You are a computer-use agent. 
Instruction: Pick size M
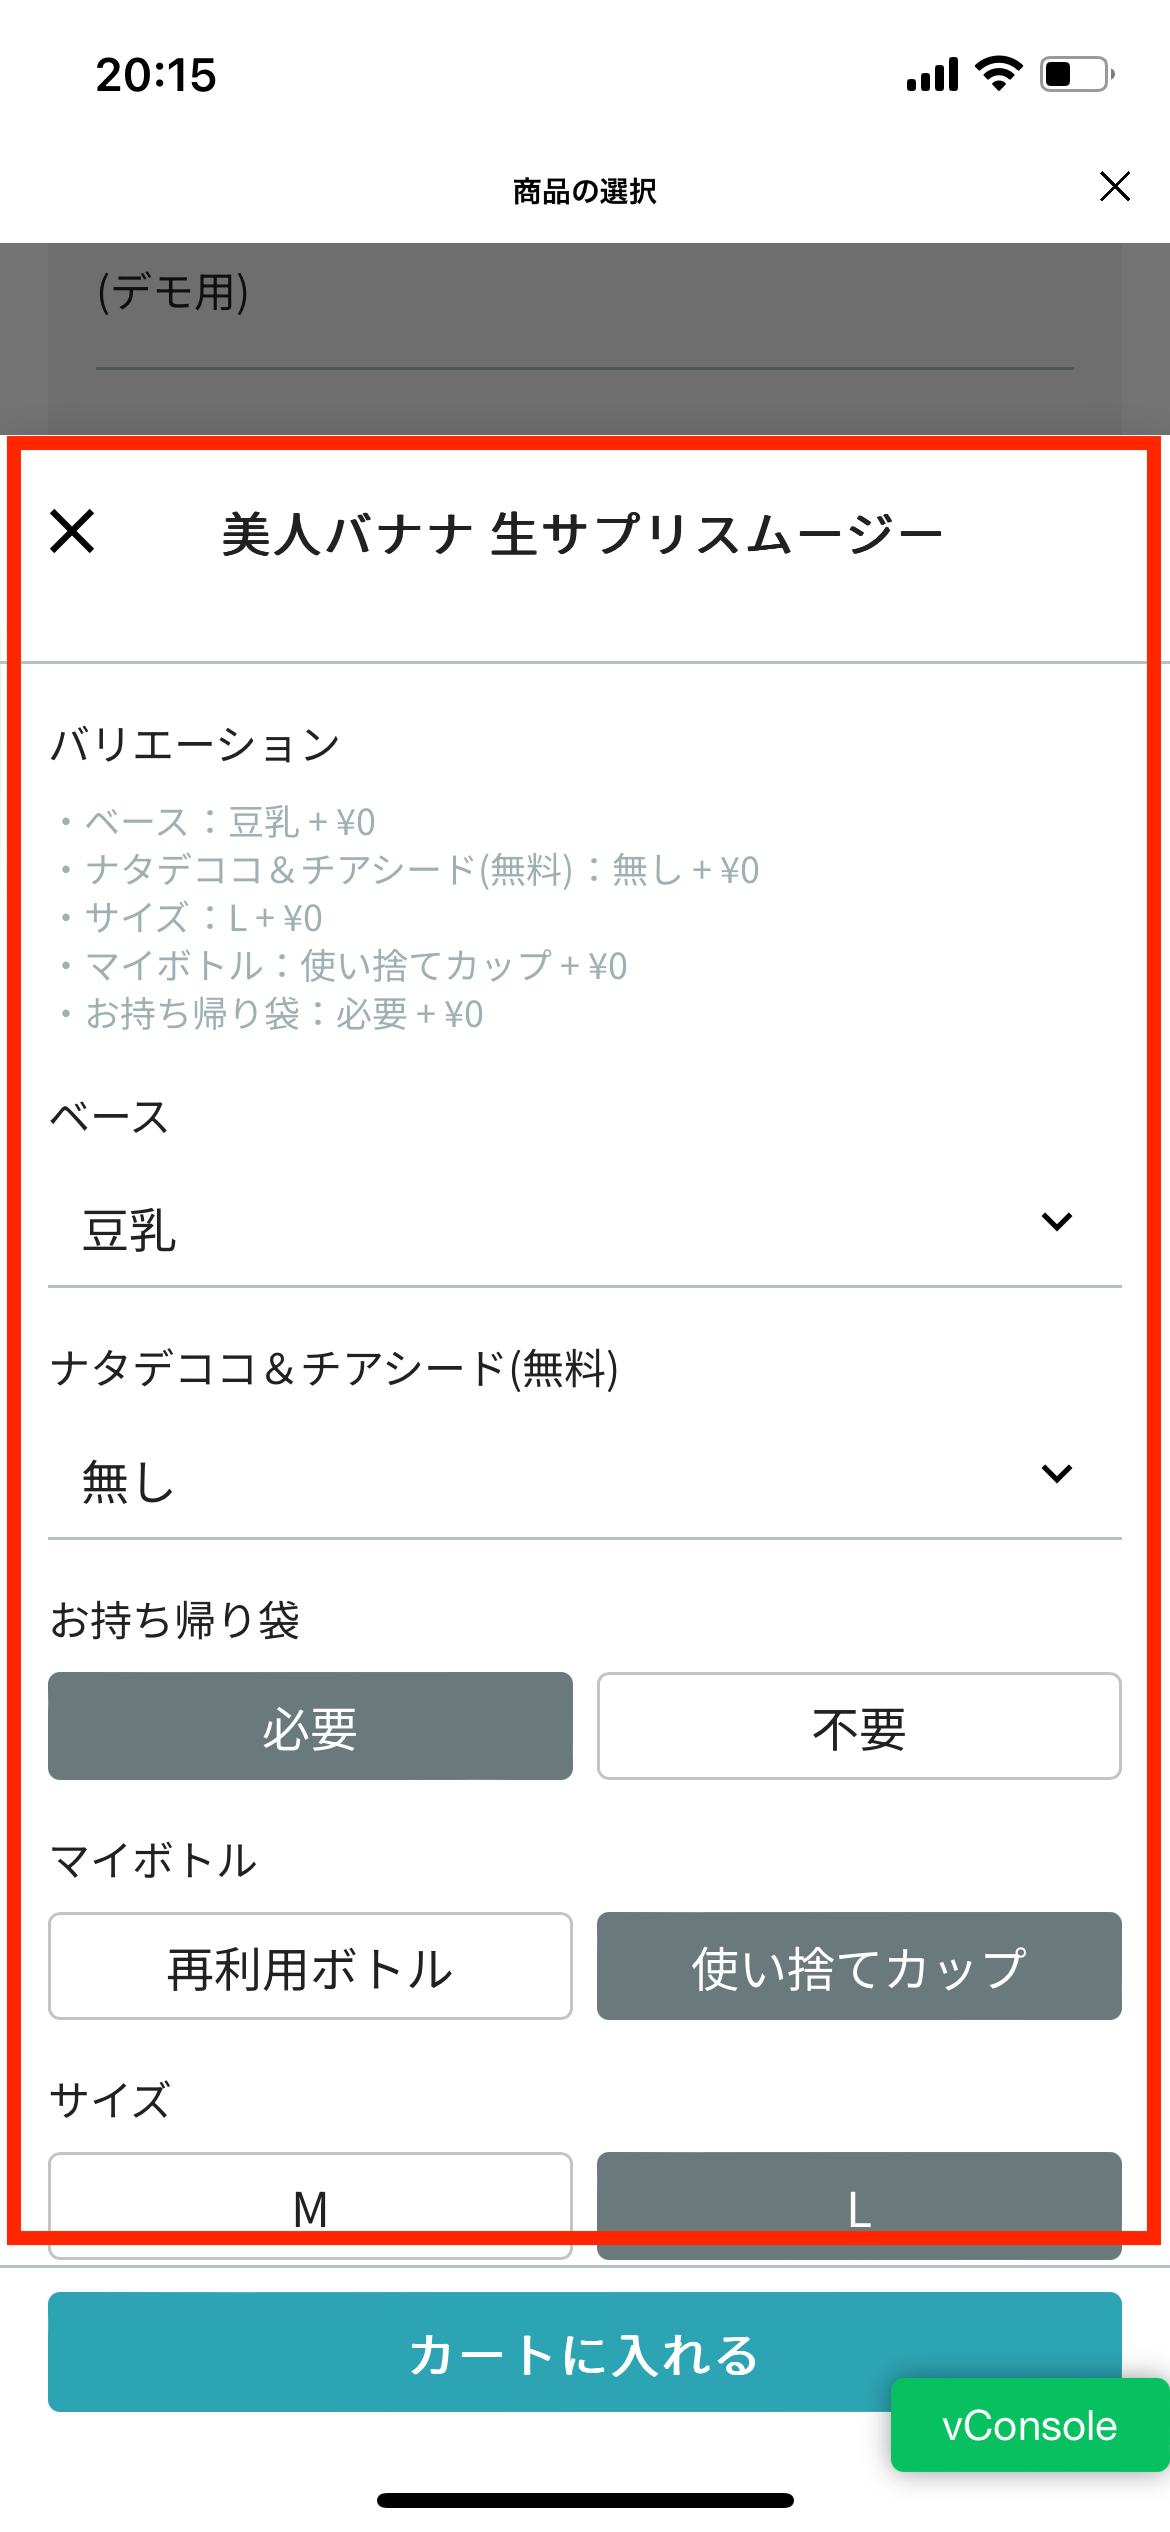tap(310, 2206)
